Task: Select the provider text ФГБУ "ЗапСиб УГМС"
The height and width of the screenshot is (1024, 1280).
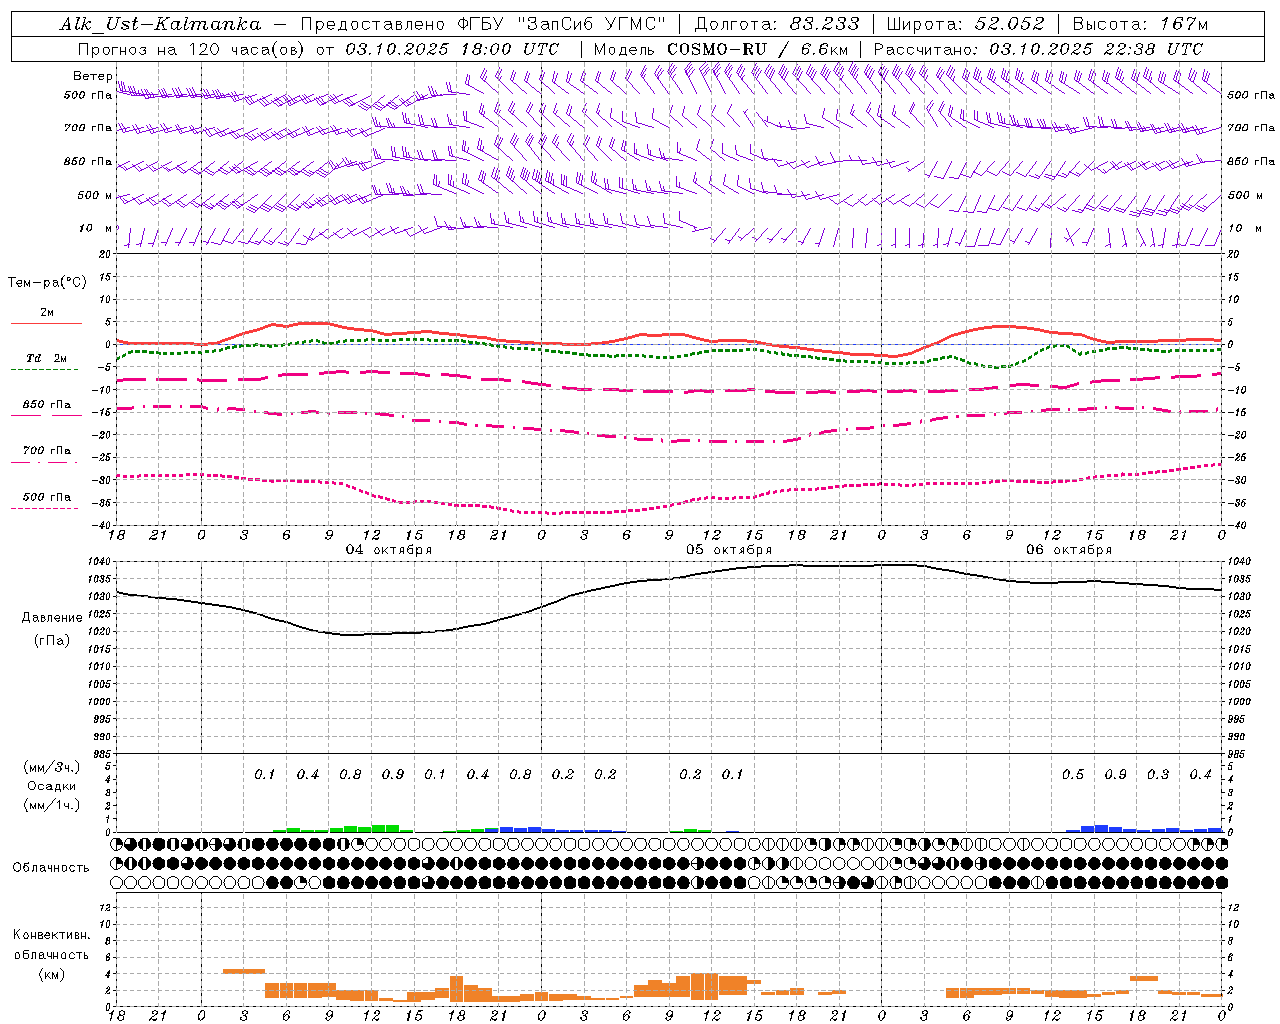Action: [561, 24]
